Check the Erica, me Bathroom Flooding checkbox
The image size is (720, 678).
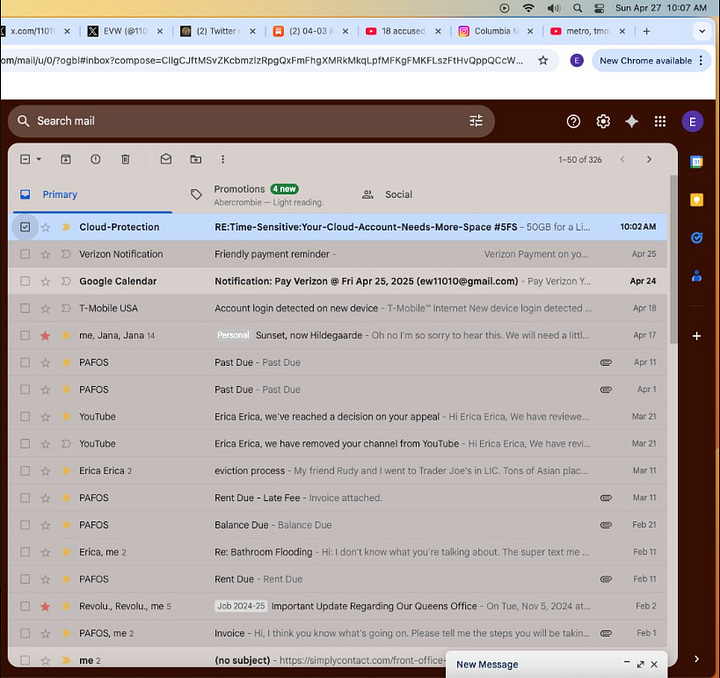[x=25, y=552]
